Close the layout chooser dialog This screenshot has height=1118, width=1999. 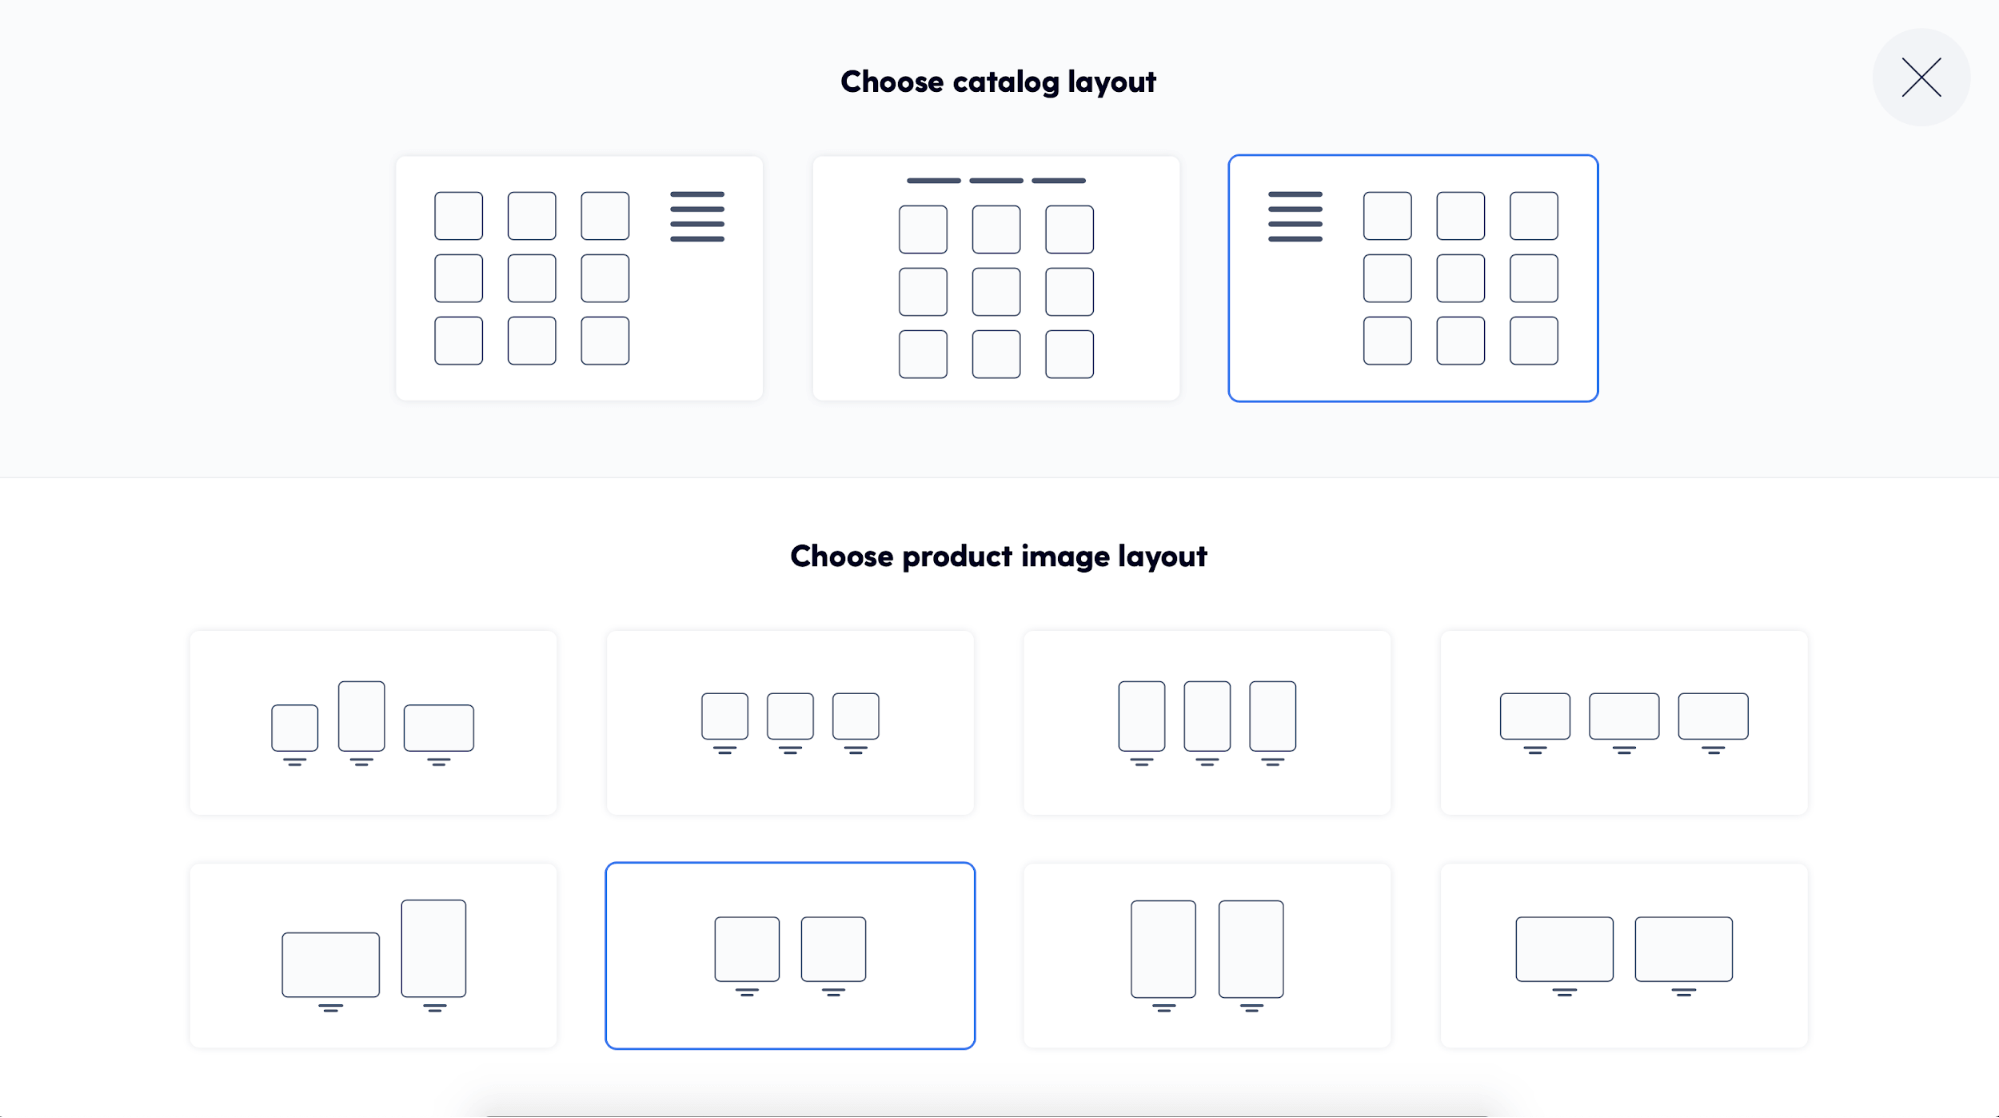(1921, 77)
